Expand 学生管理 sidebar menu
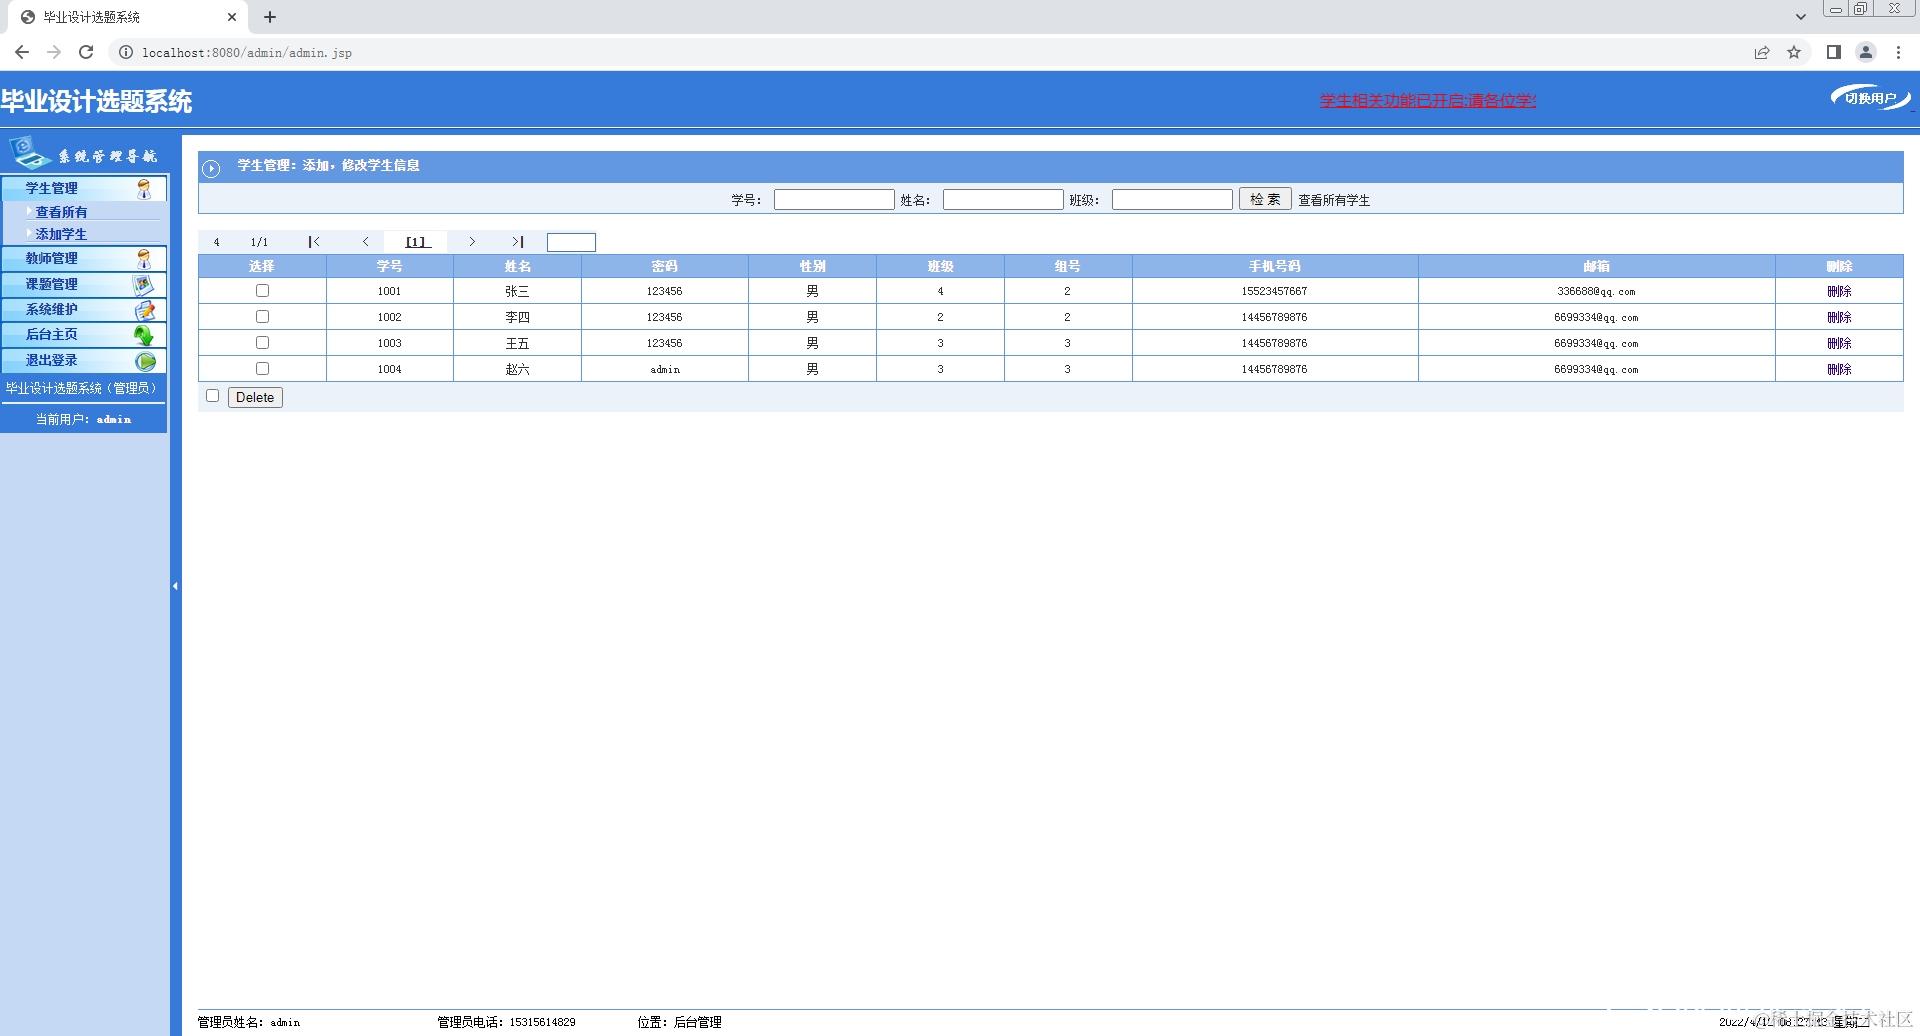The height and width of the screenshot is (1036, 1920). (83, 188)
